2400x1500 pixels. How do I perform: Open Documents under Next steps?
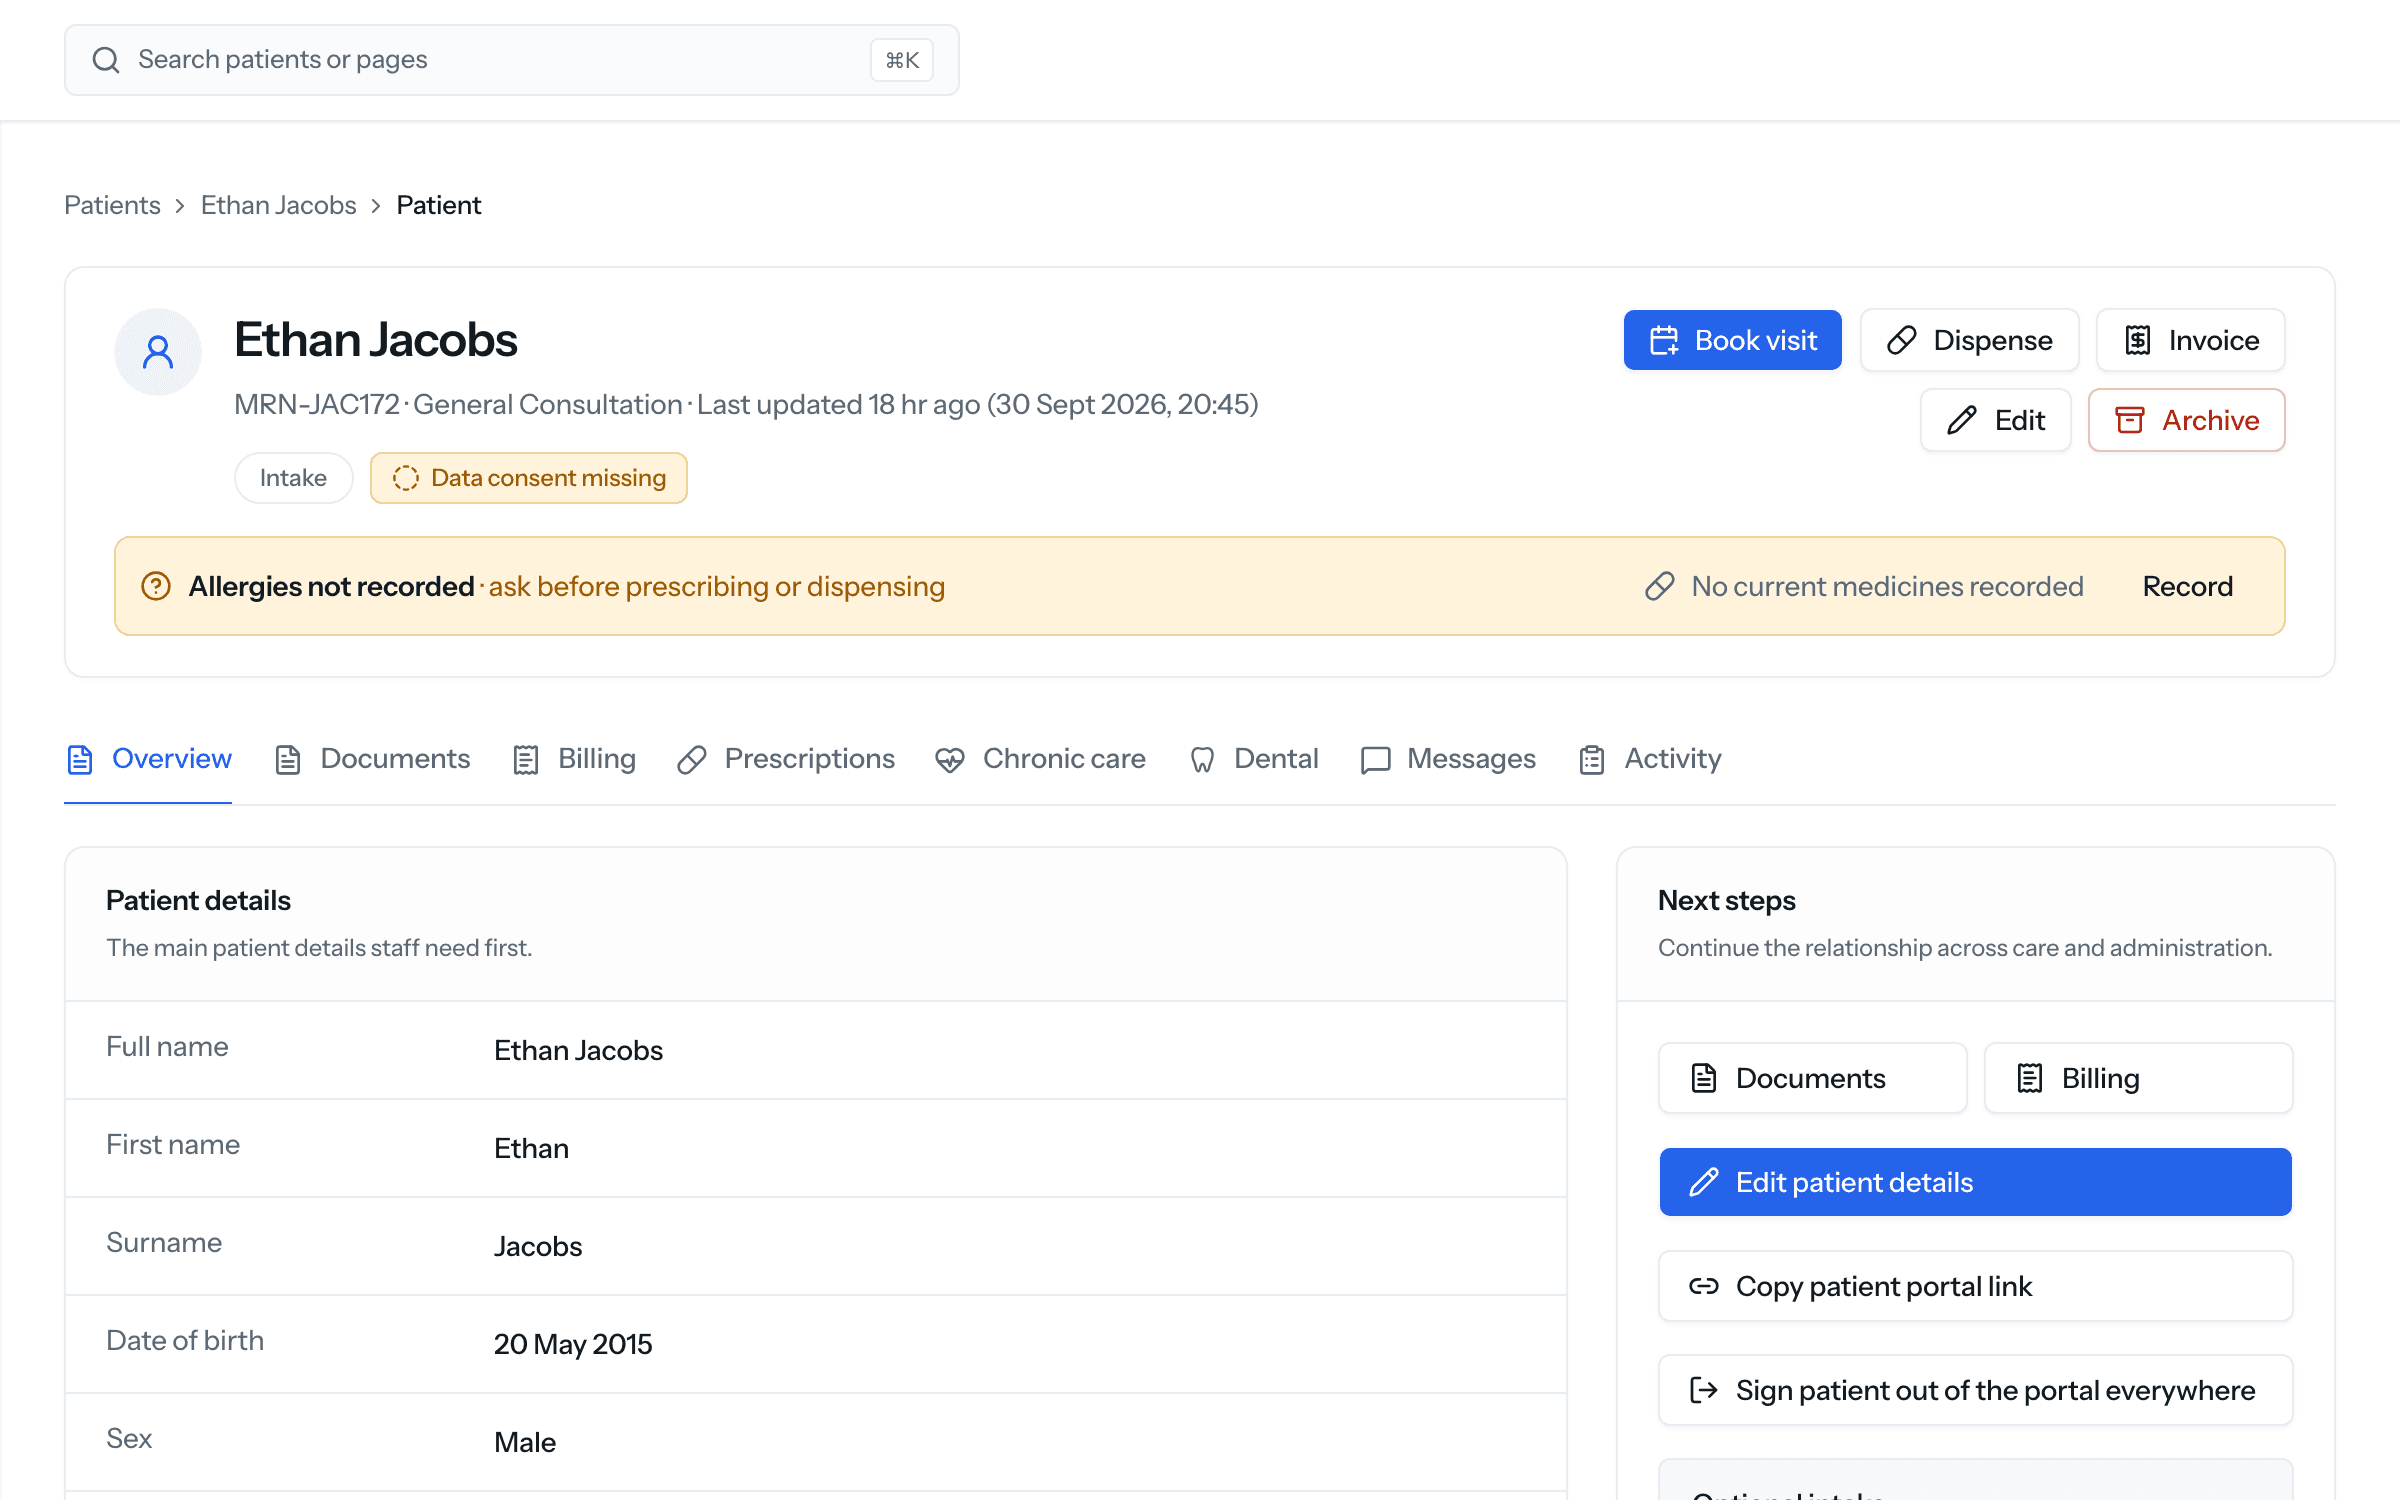(x=1812, y=1078)
